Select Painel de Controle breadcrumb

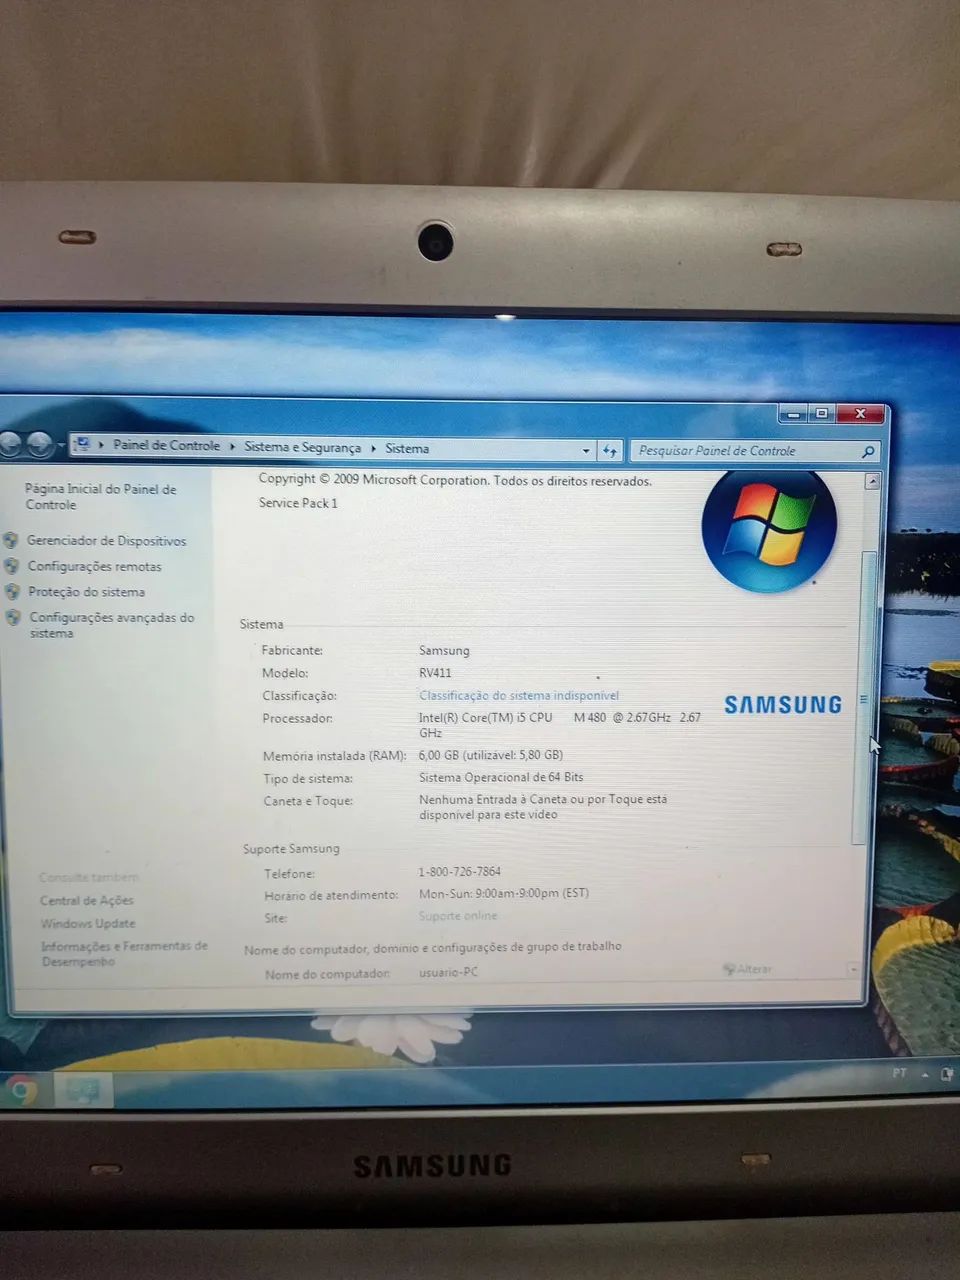coord(166,445)
